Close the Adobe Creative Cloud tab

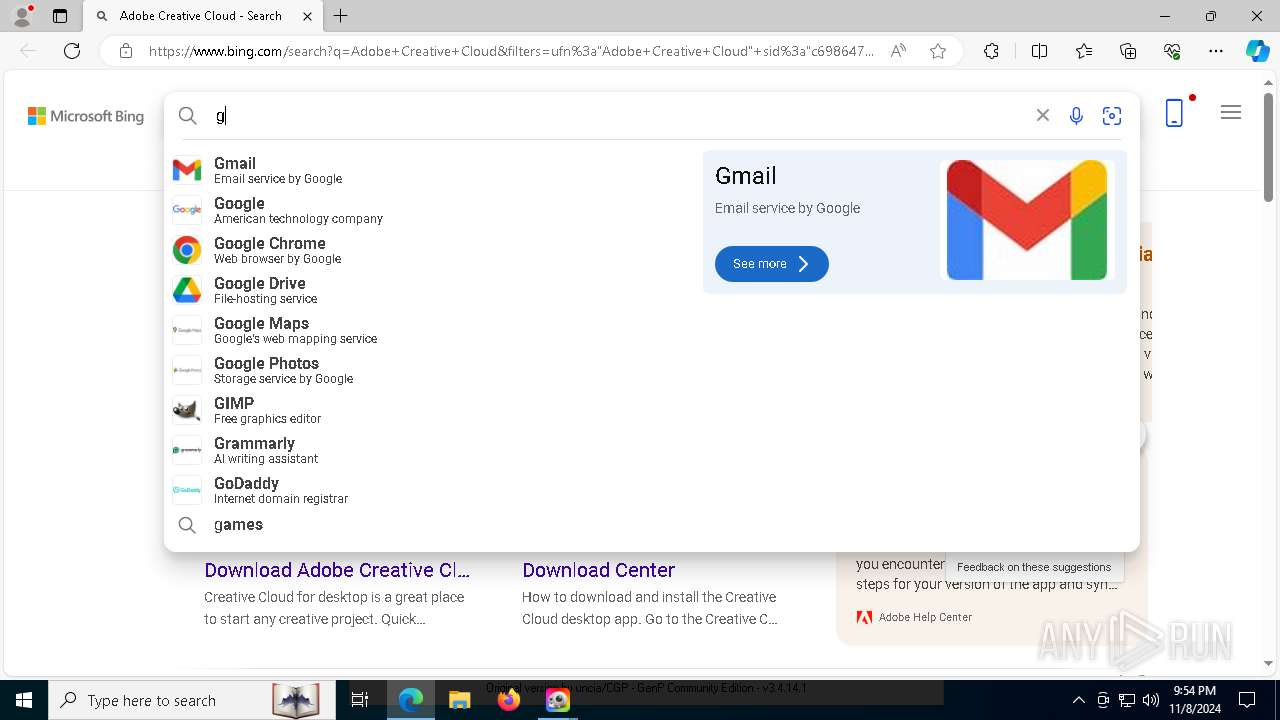[x=308, y=16]
